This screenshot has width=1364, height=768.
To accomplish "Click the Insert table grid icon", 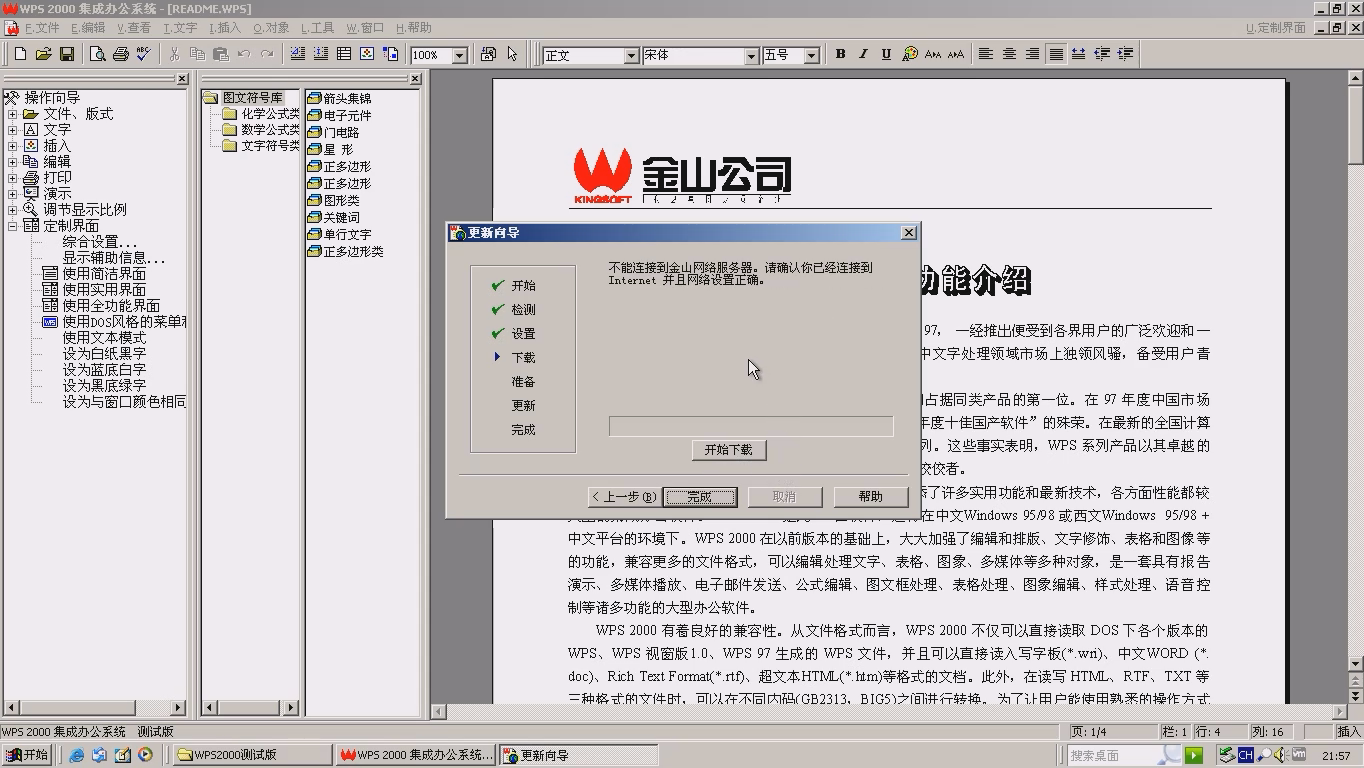I will [344, 54].
